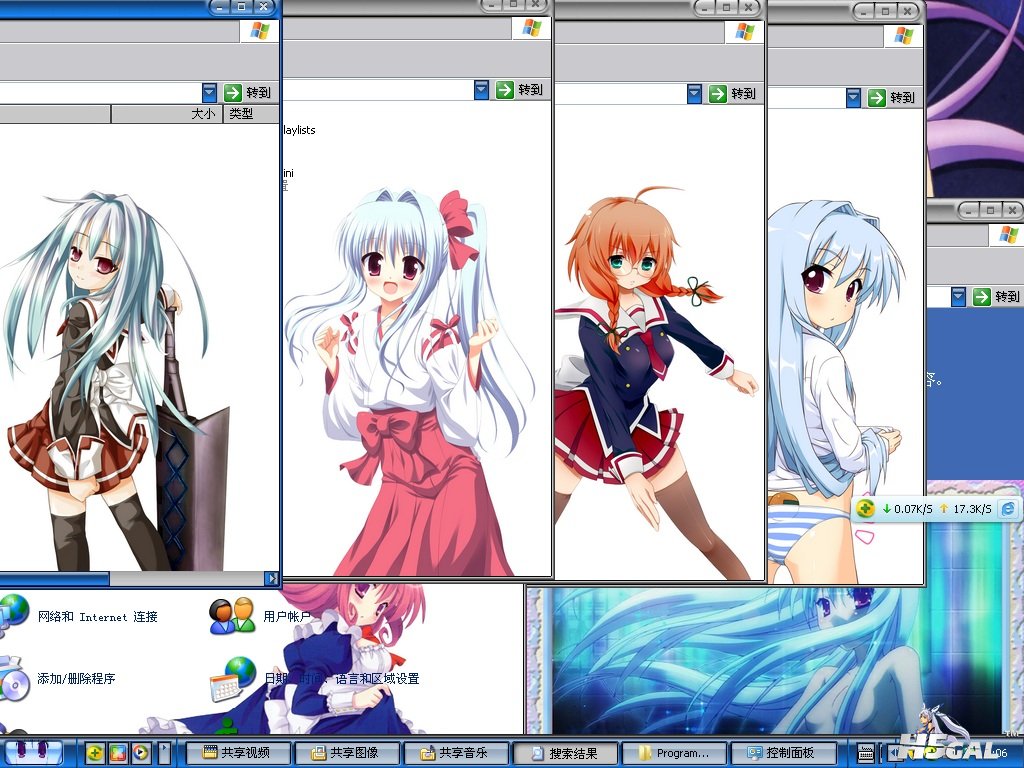Click green plus icon on network speed widget
This screenshot has height=768, width=1024.
[866, 509]
